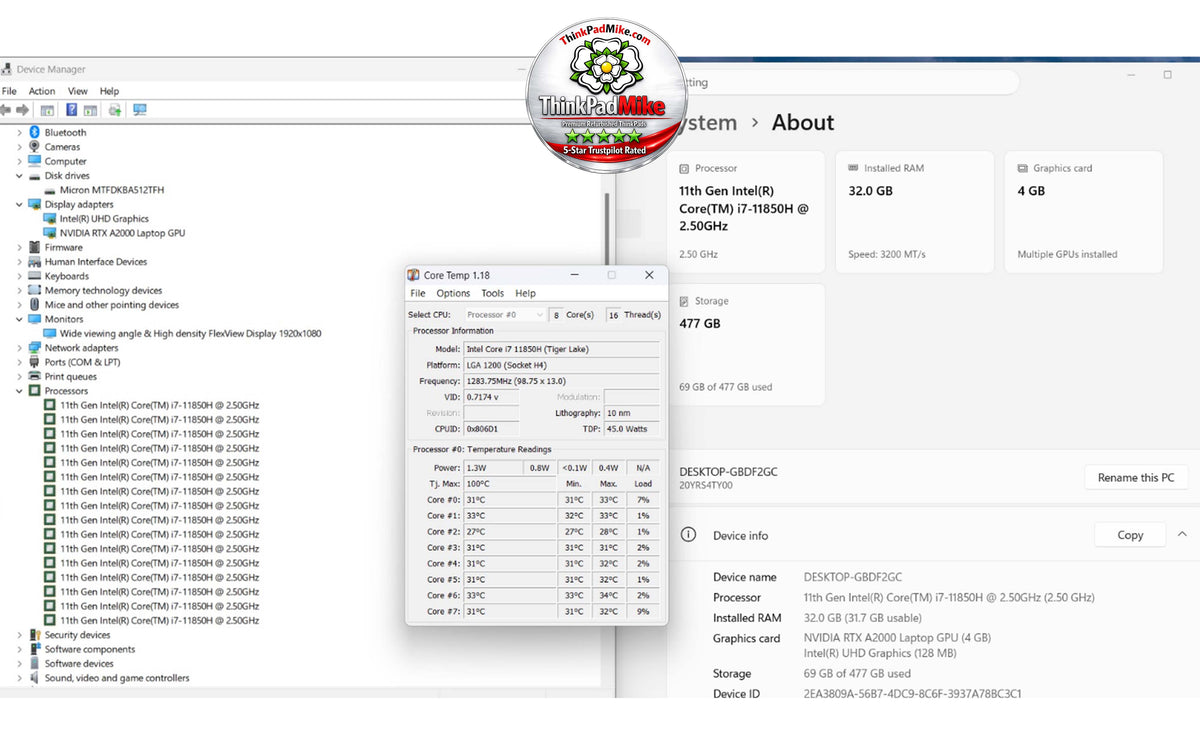The height and width of the screenshot is (754, 1200).
Task: Select the Monitors category icon
Action: pyautogui.click(x=34, y=319)
